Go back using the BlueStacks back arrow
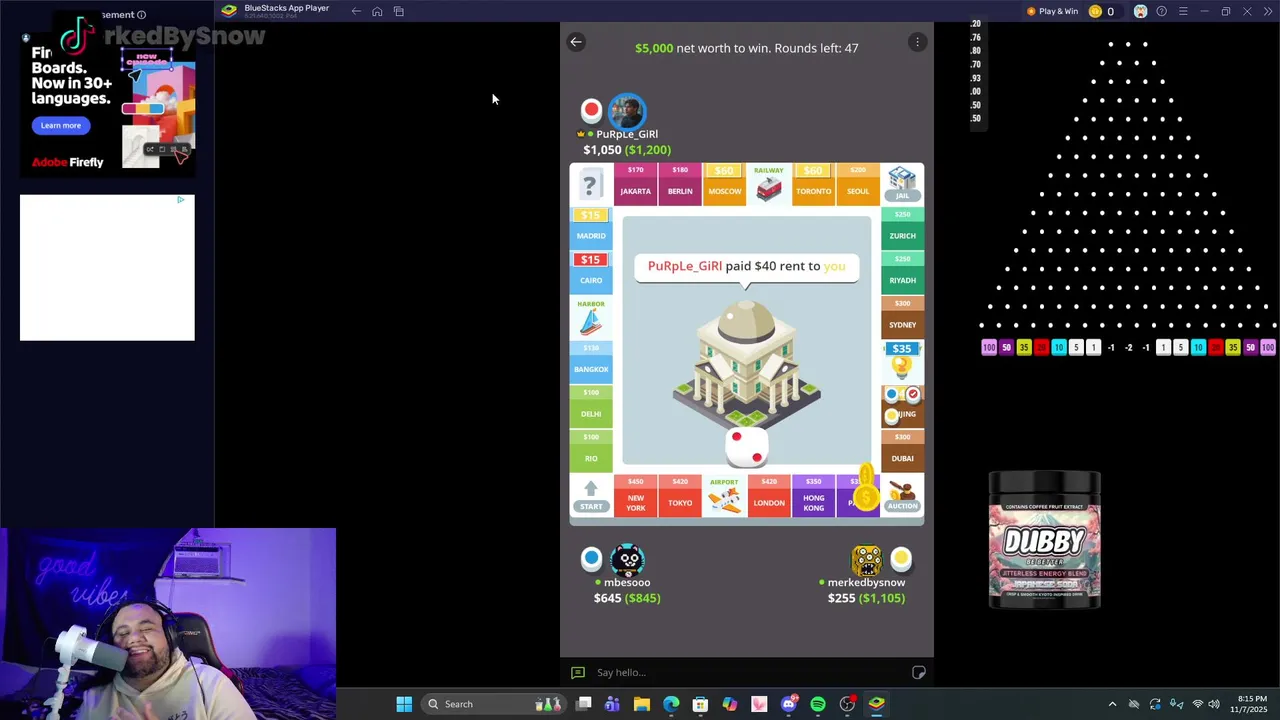This screenshot has height=720, width=1280. 356,11
